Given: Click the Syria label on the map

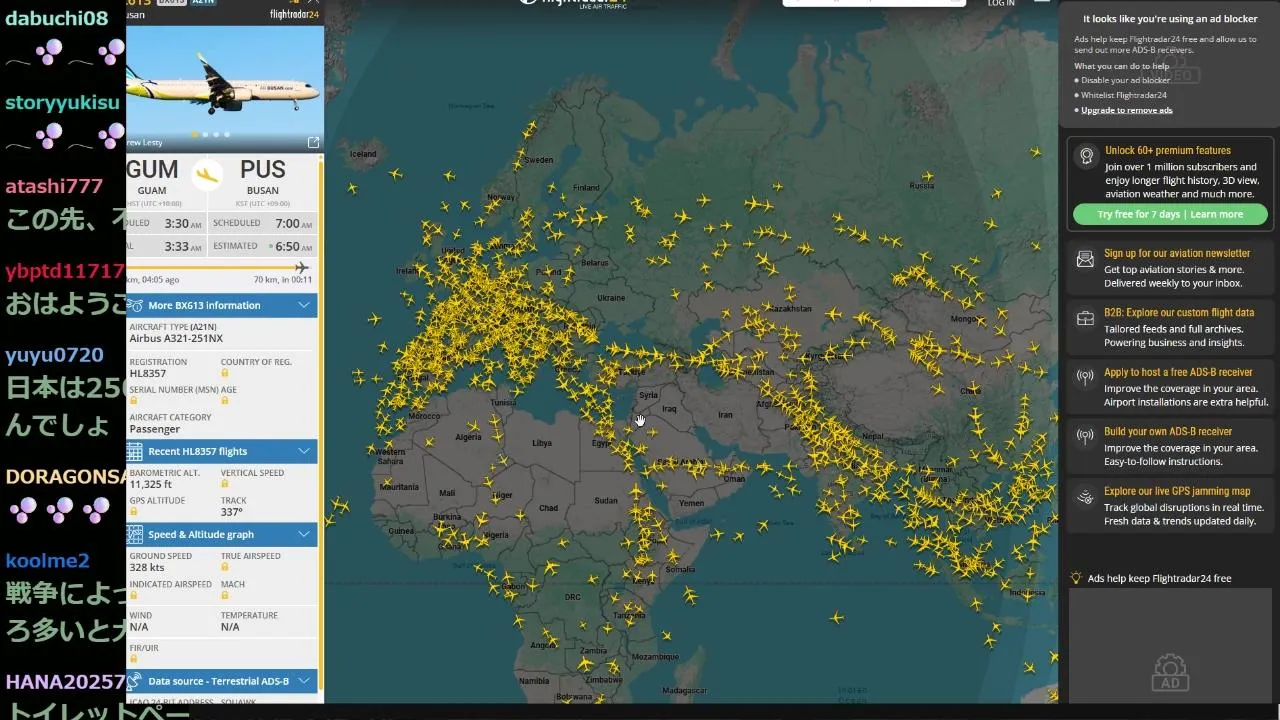Looking at the screenshot, I should (649, 395).
